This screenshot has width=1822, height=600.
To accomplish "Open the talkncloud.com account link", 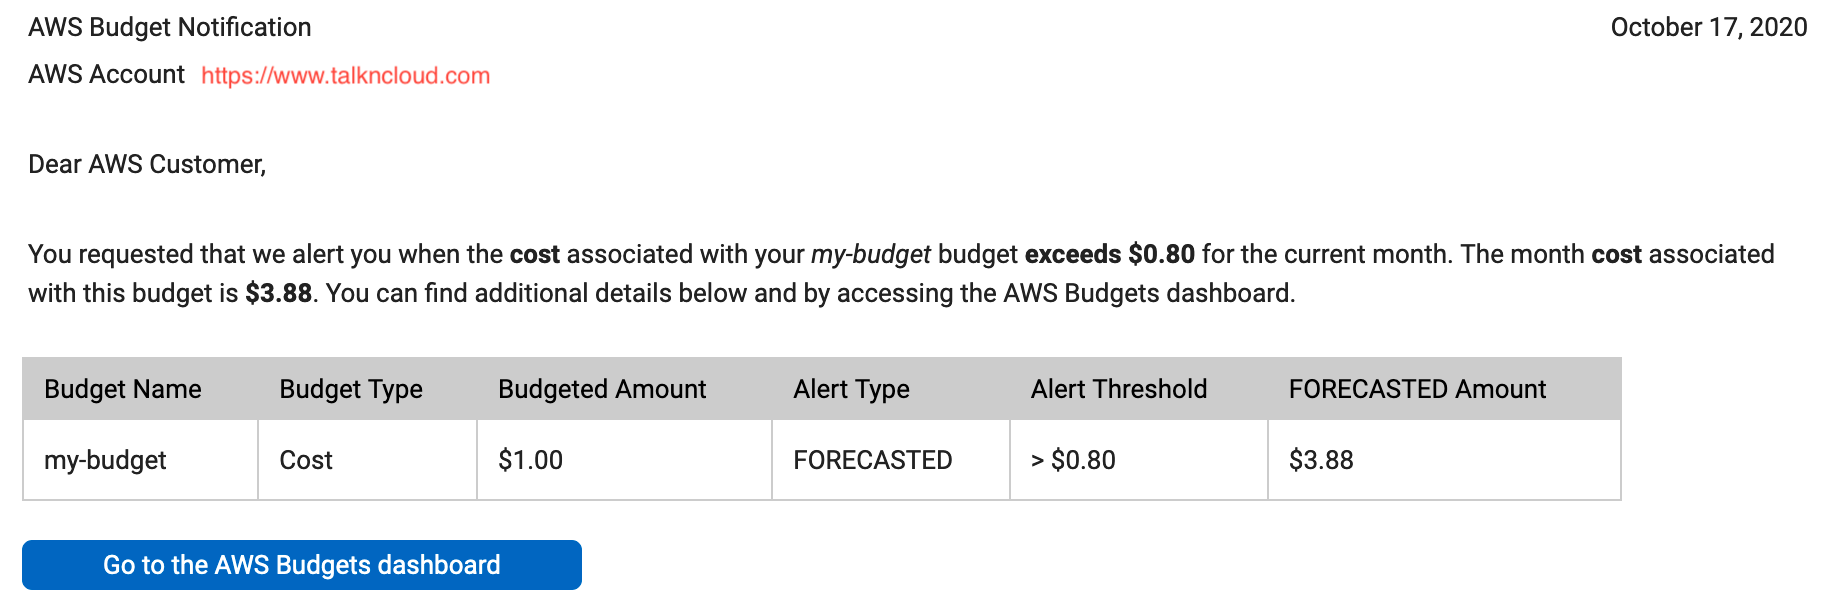I will click(x=345, y=76).
